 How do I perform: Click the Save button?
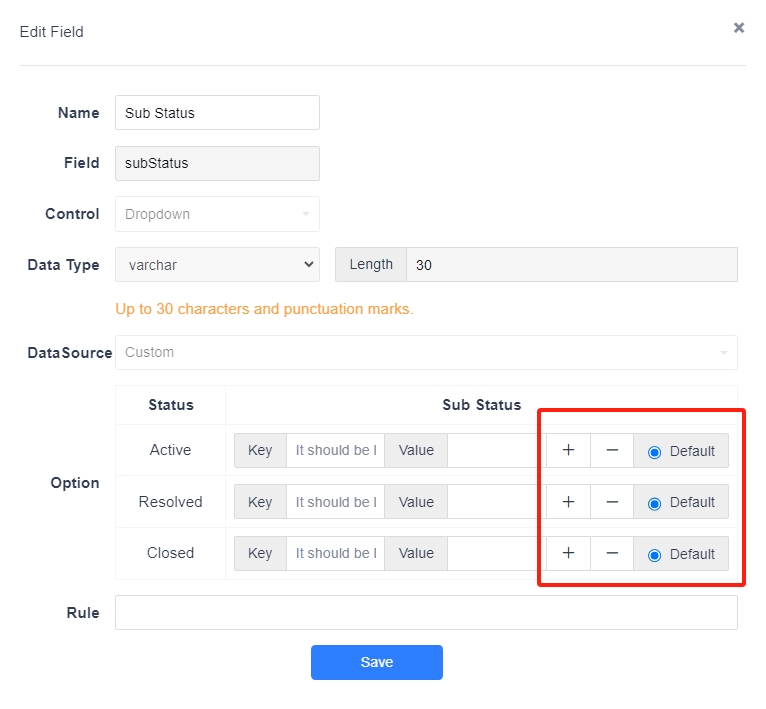(x=377, y=662)
